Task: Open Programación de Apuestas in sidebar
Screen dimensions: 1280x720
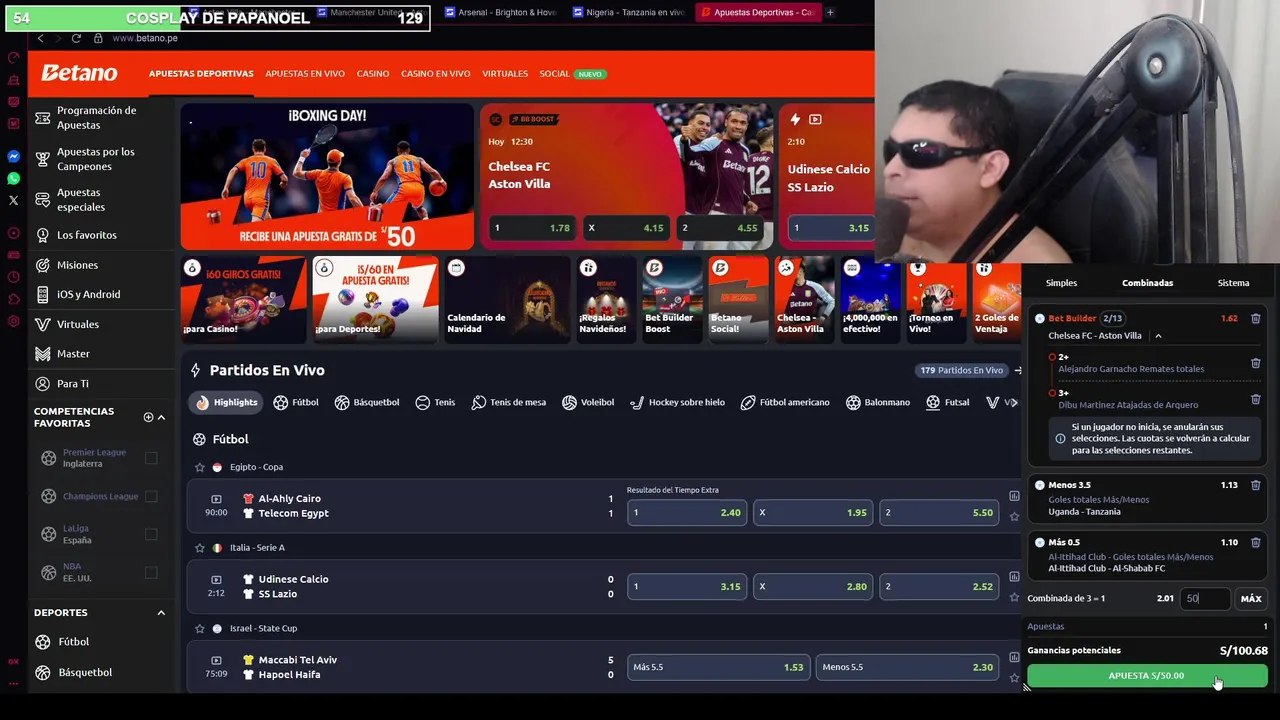Action: pyautogui.click(x=98, y=118)
